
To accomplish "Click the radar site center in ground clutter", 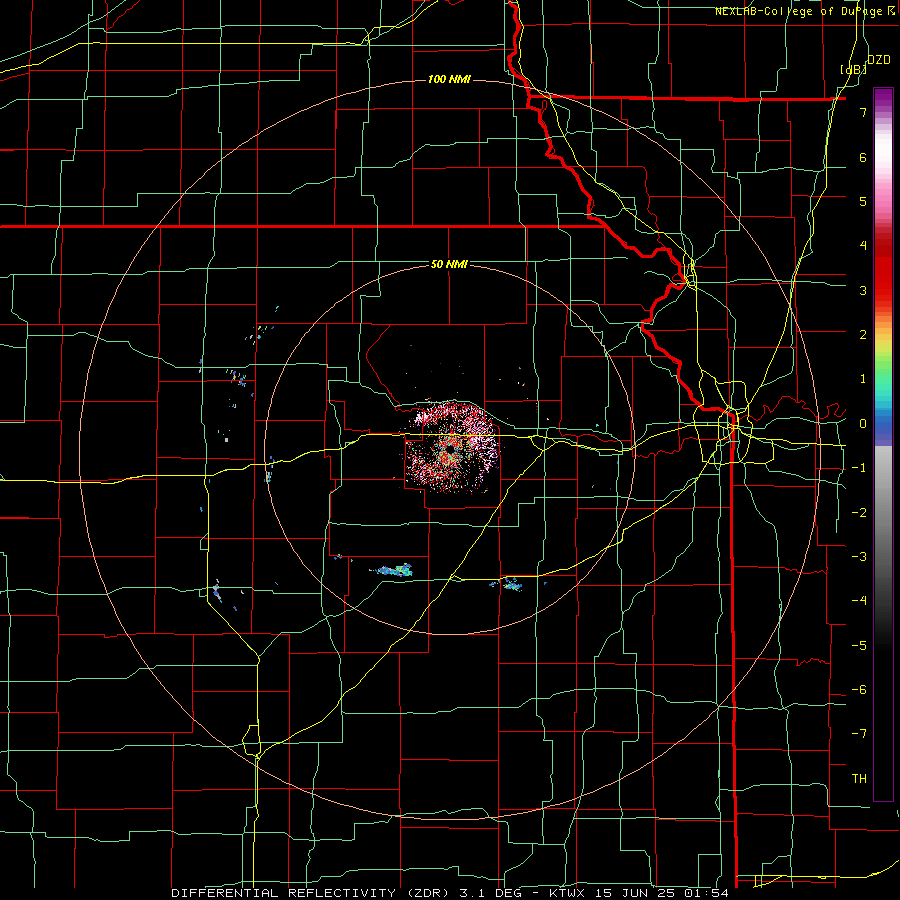I will (x=451, y=448).
